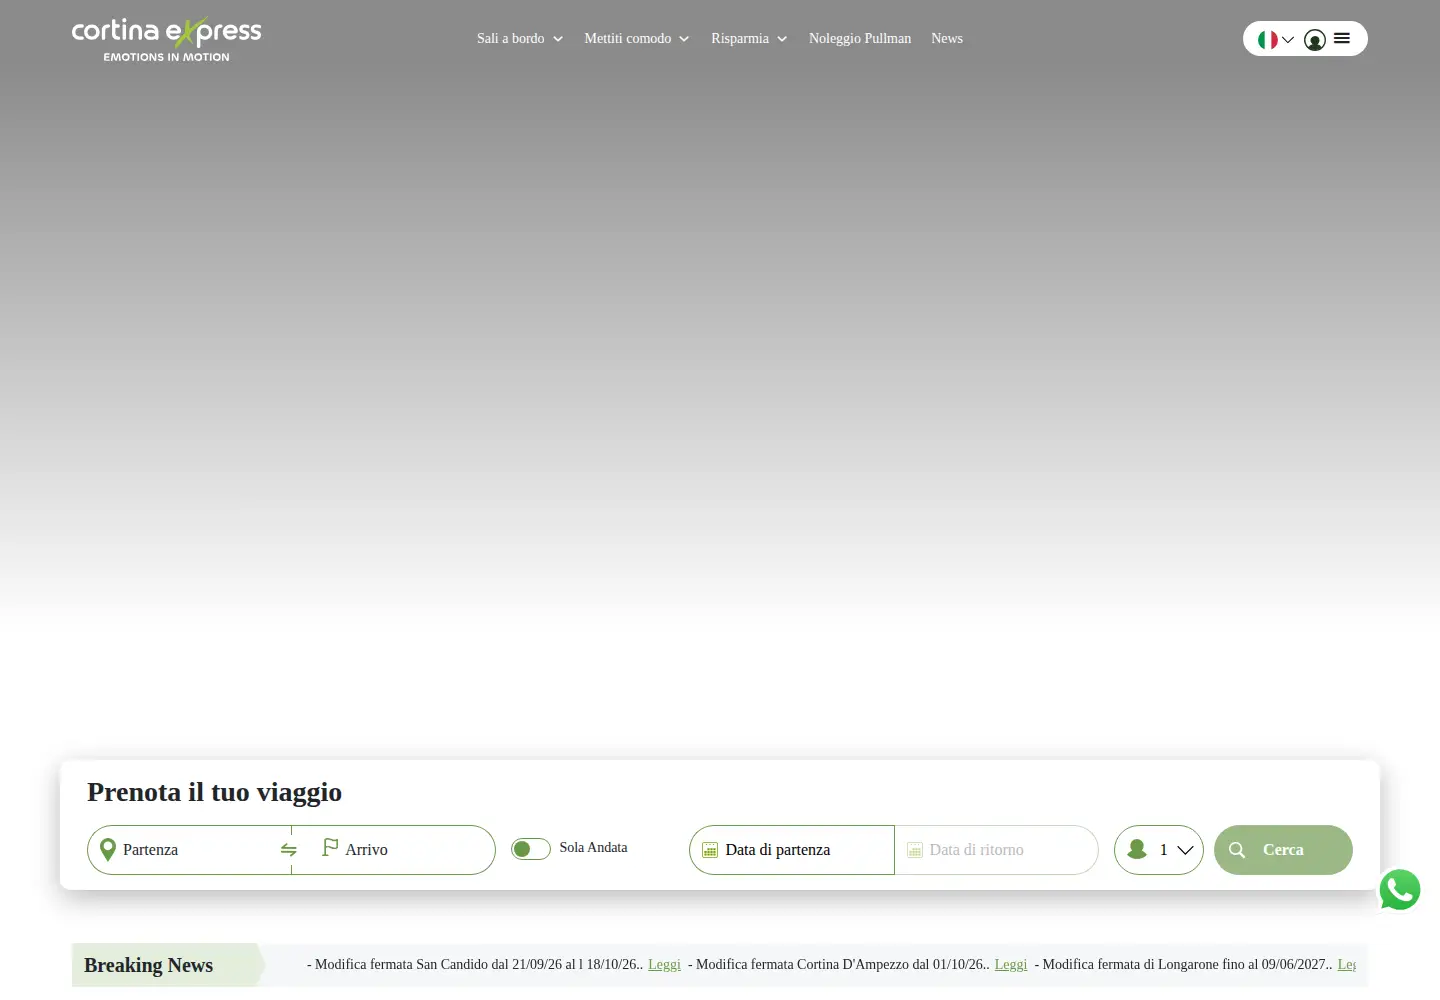Click magnifier icon in Cerca button
This screenshot has width=1440, height=1000.
tap(1237, 850)
